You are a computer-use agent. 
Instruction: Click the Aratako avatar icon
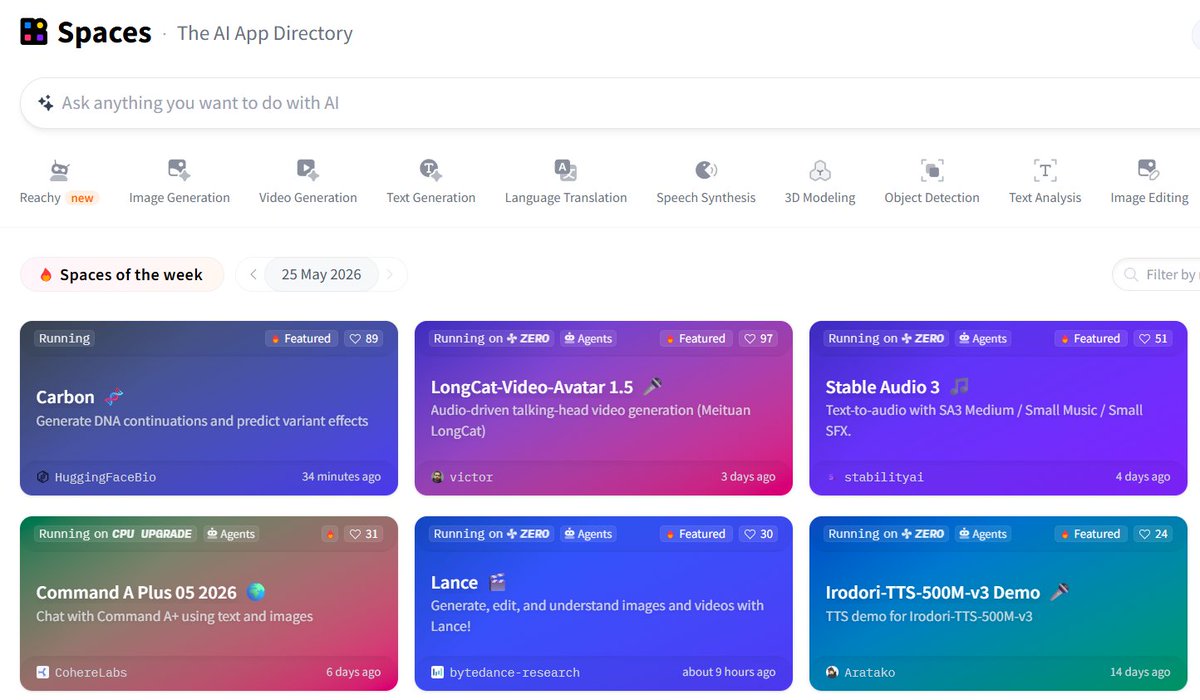click(832, 672)
